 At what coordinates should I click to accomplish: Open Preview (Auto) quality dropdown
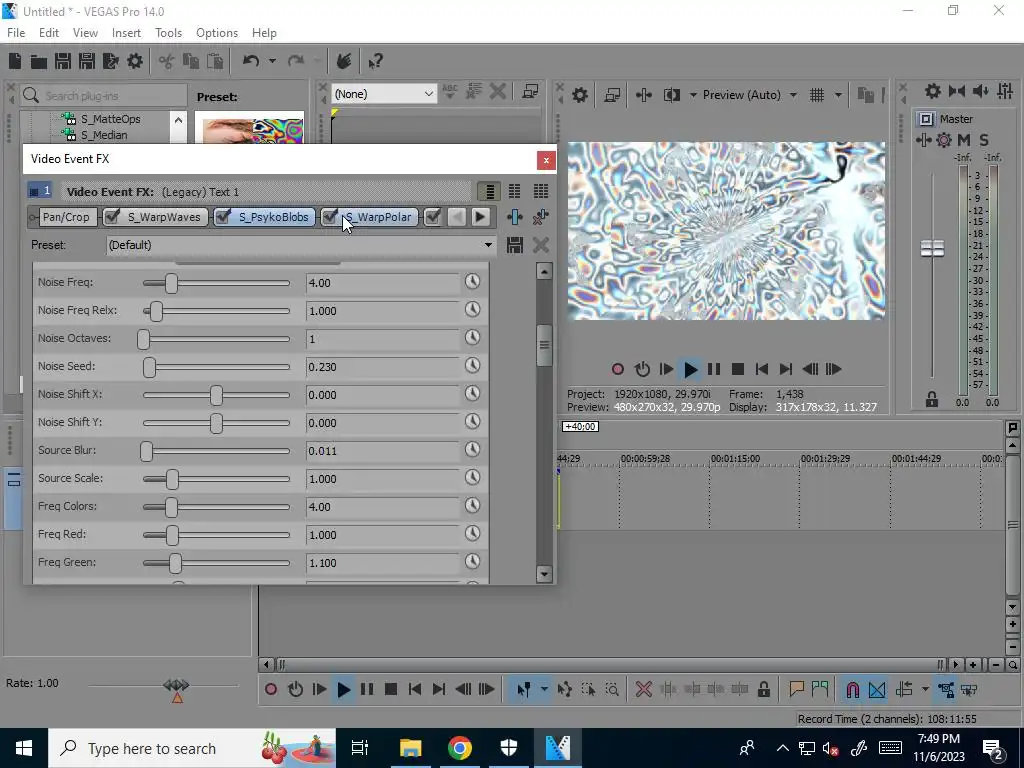click(749, 95)
